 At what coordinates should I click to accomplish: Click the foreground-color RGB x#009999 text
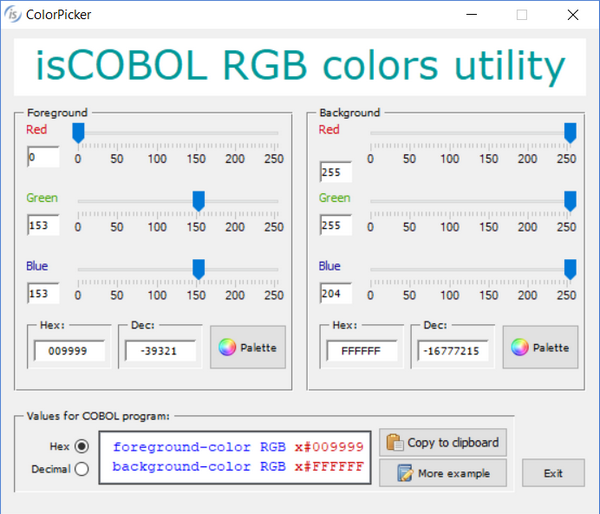(238, 447)
